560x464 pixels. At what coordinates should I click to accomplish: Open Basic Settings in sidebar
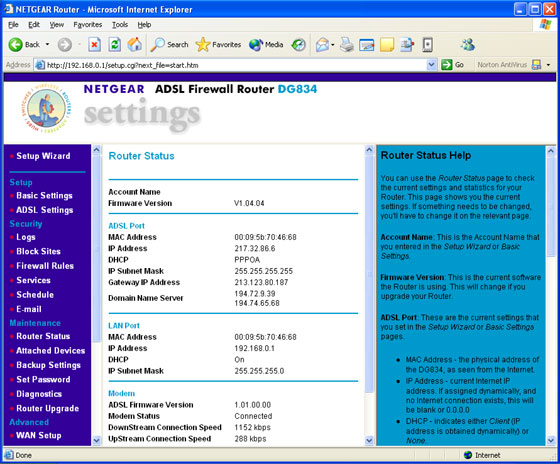pyautogui.click(x=44, y=195)
